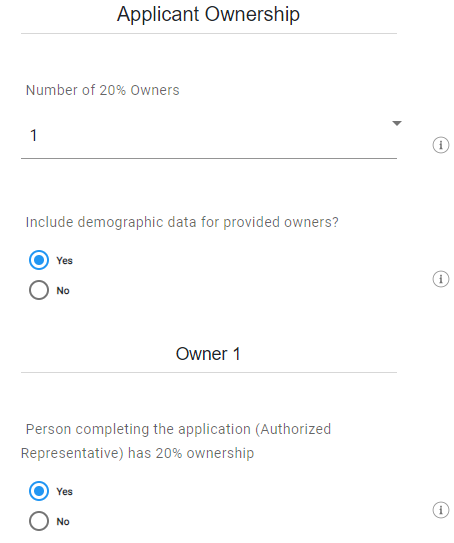Click 'Yes' label text under demographic data question

(x=64, y=260)
